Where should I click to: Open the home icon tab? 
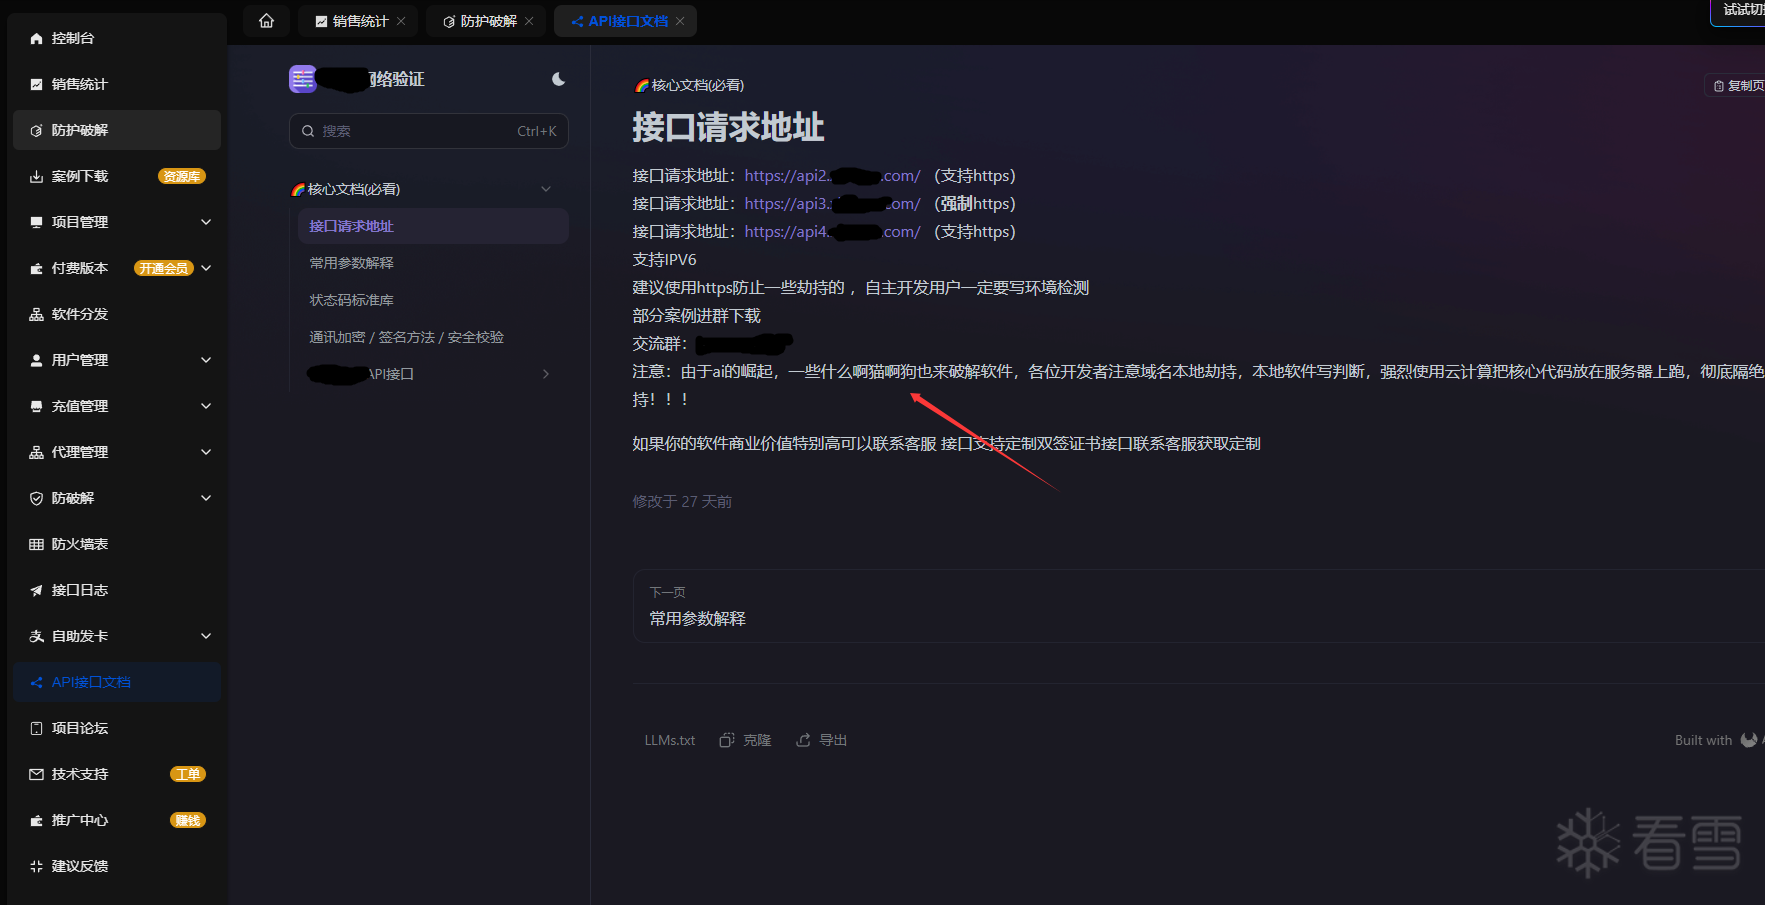tap(266, 21)
